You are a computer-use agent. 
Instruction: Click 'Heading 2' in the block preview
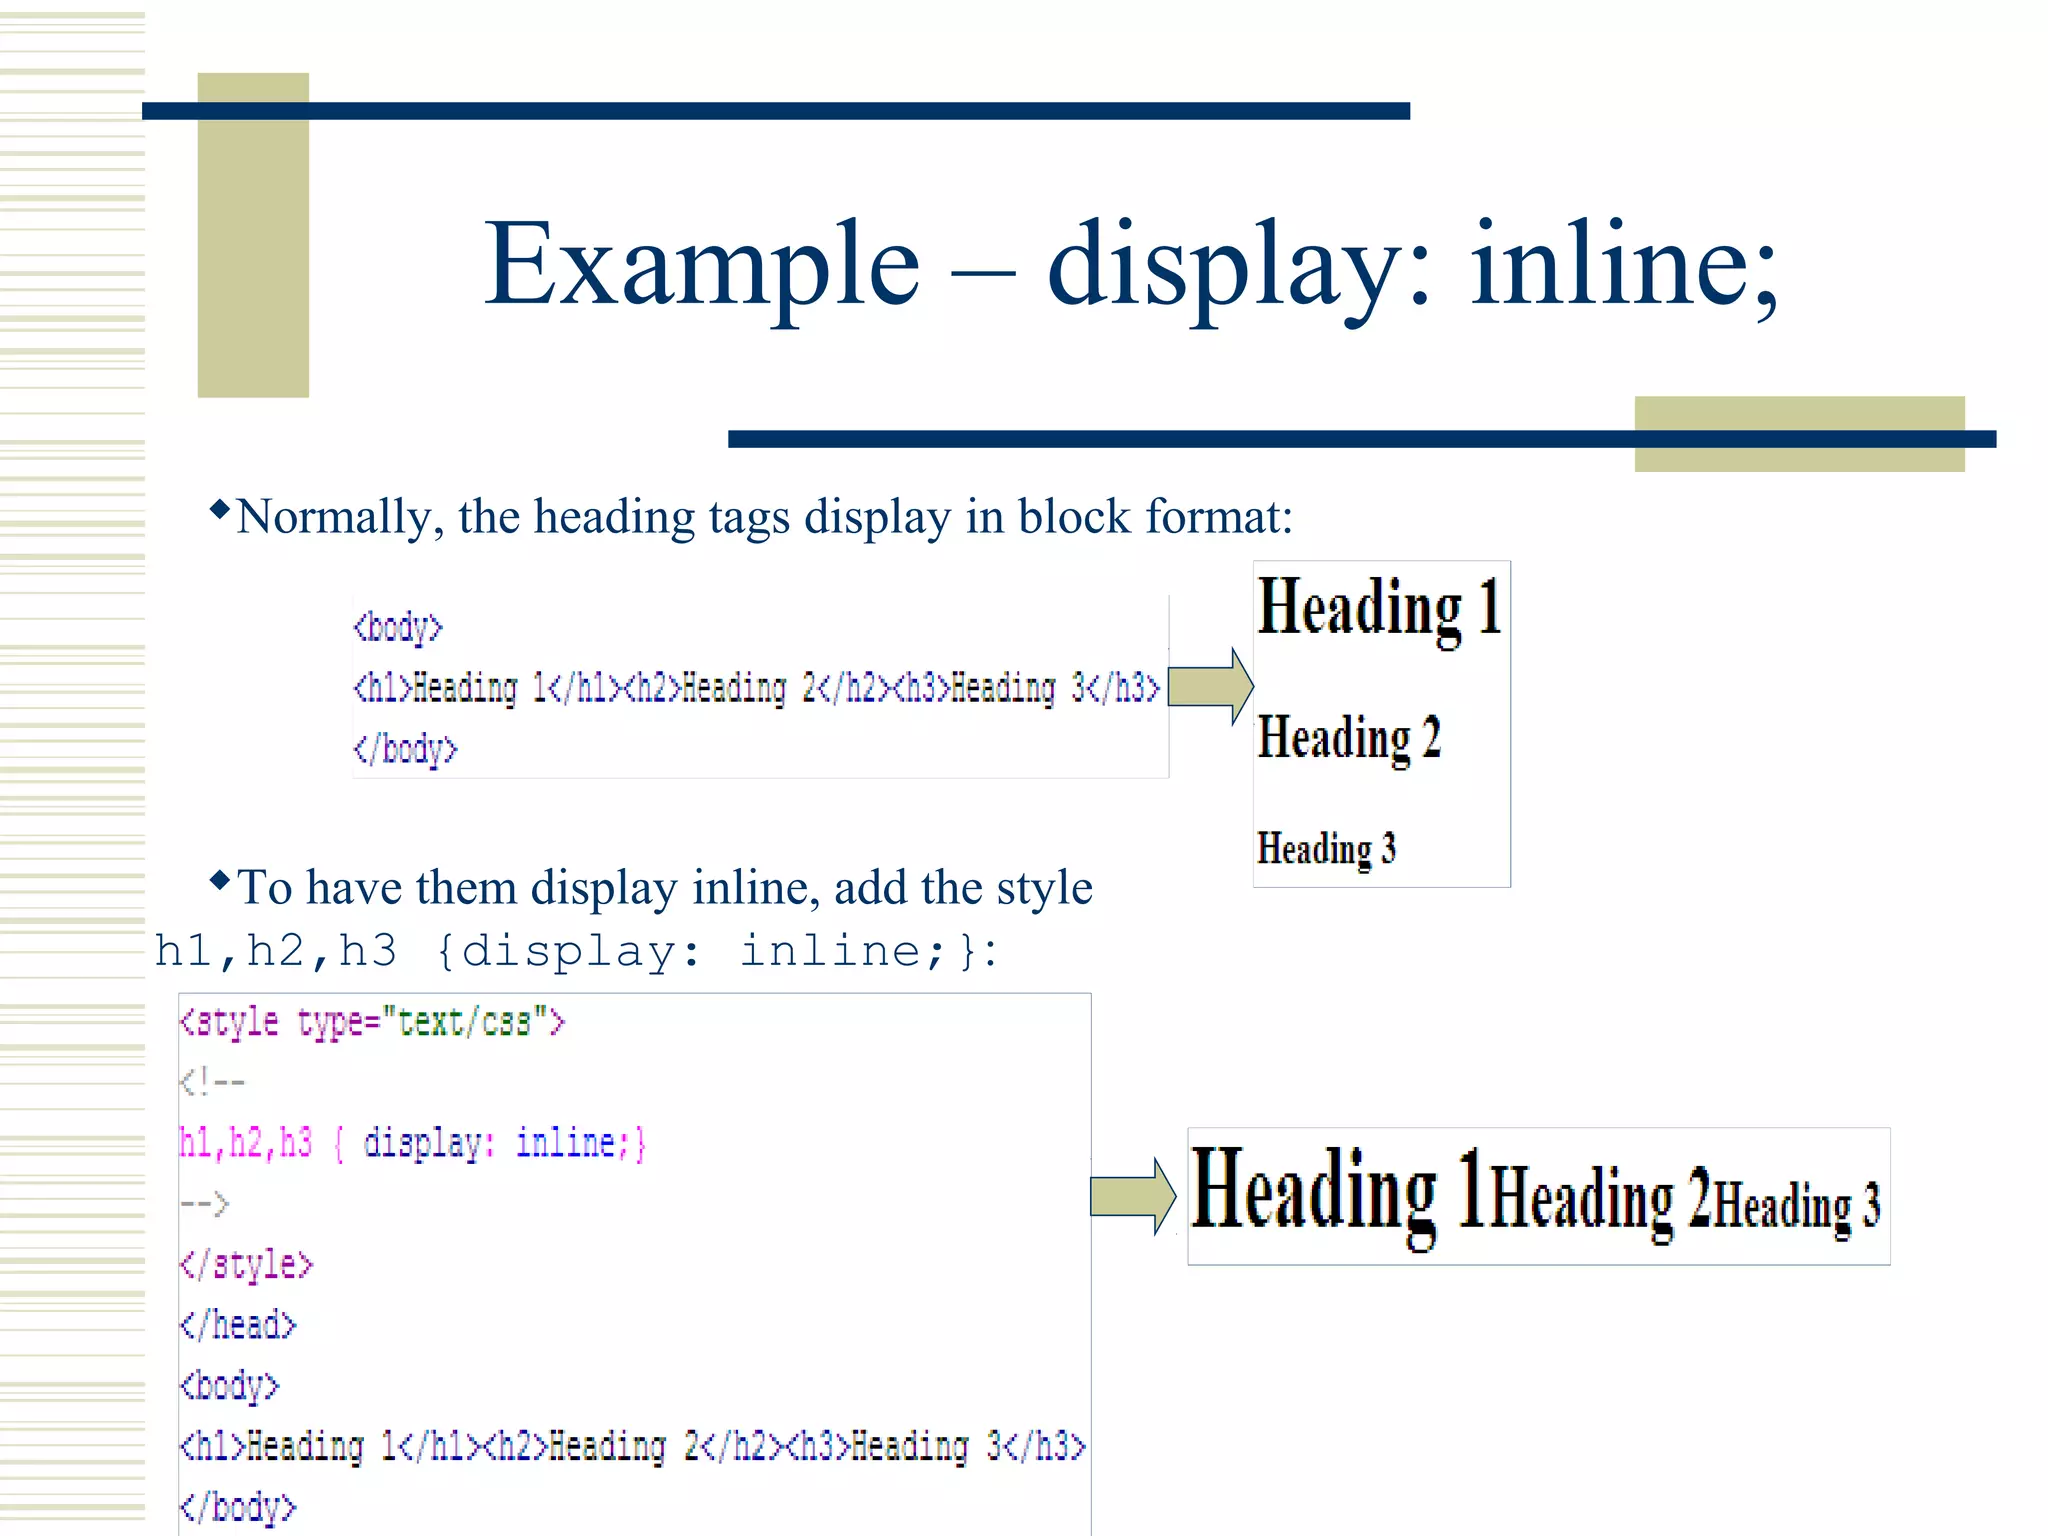(x=1348, y=738)
